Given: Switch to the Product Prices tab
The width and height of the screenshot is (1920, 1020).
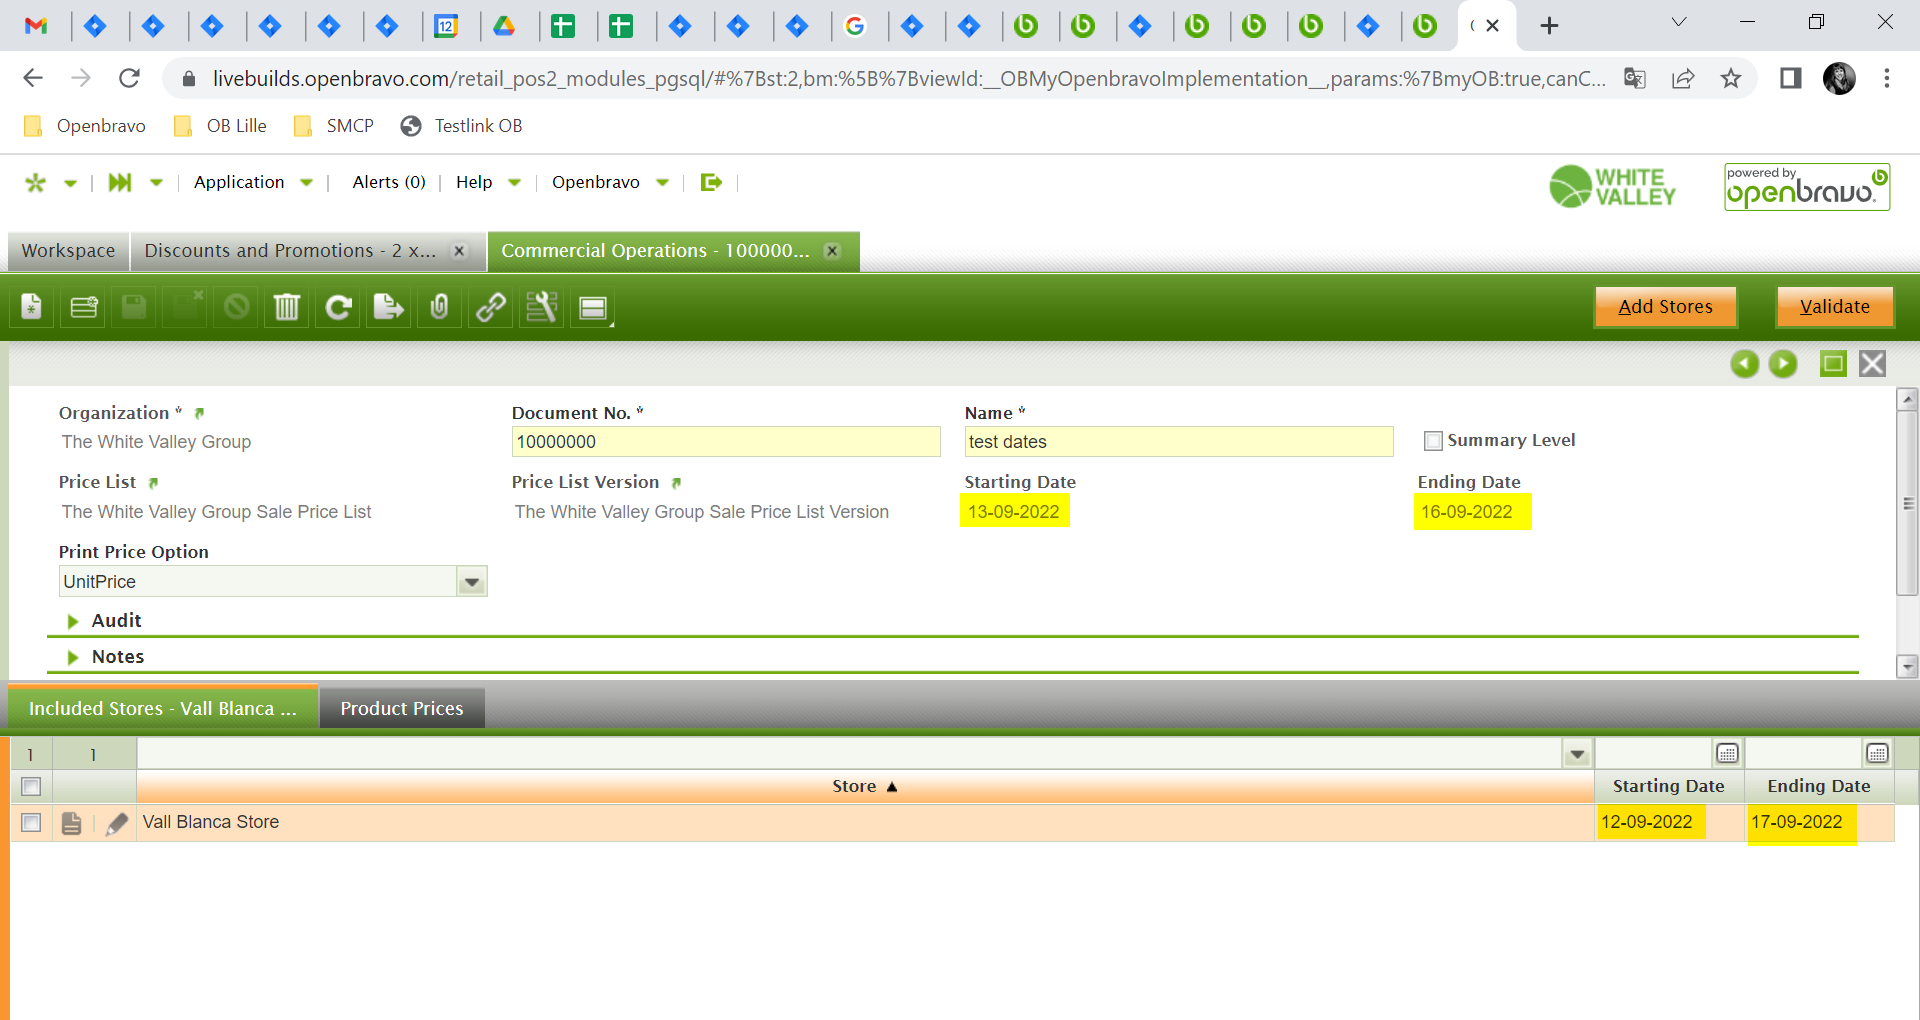Looking at the screenshot, I should coord(402,708).
